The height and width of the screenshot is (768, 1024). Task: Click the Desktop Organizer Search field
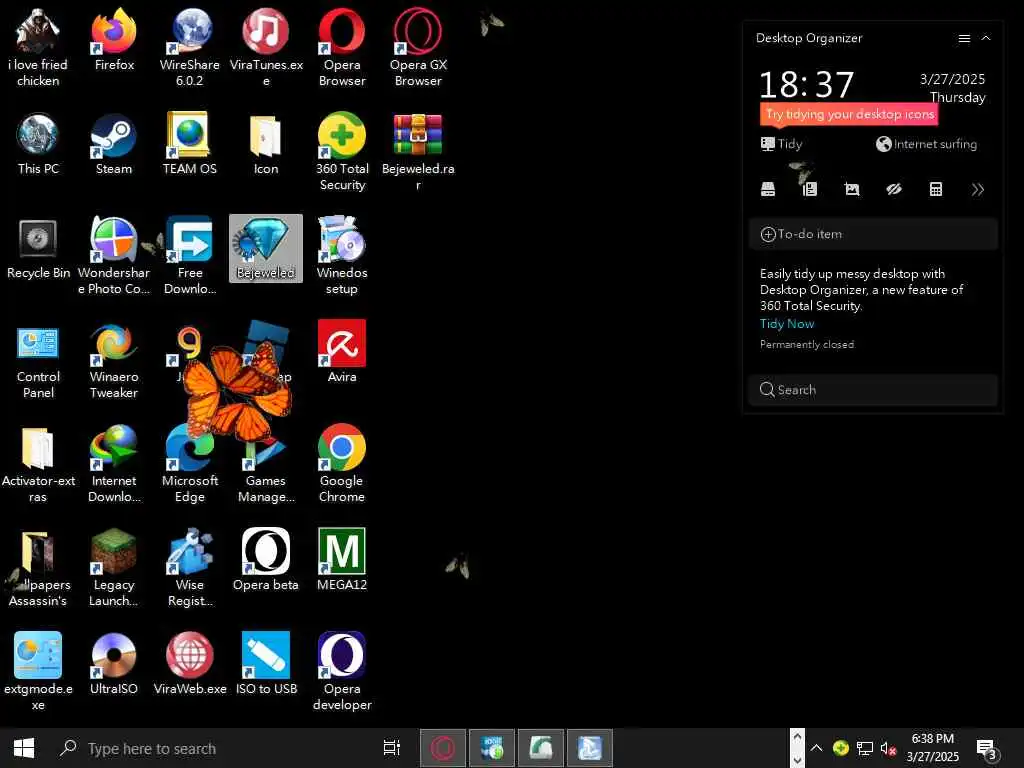coord(873,390)
